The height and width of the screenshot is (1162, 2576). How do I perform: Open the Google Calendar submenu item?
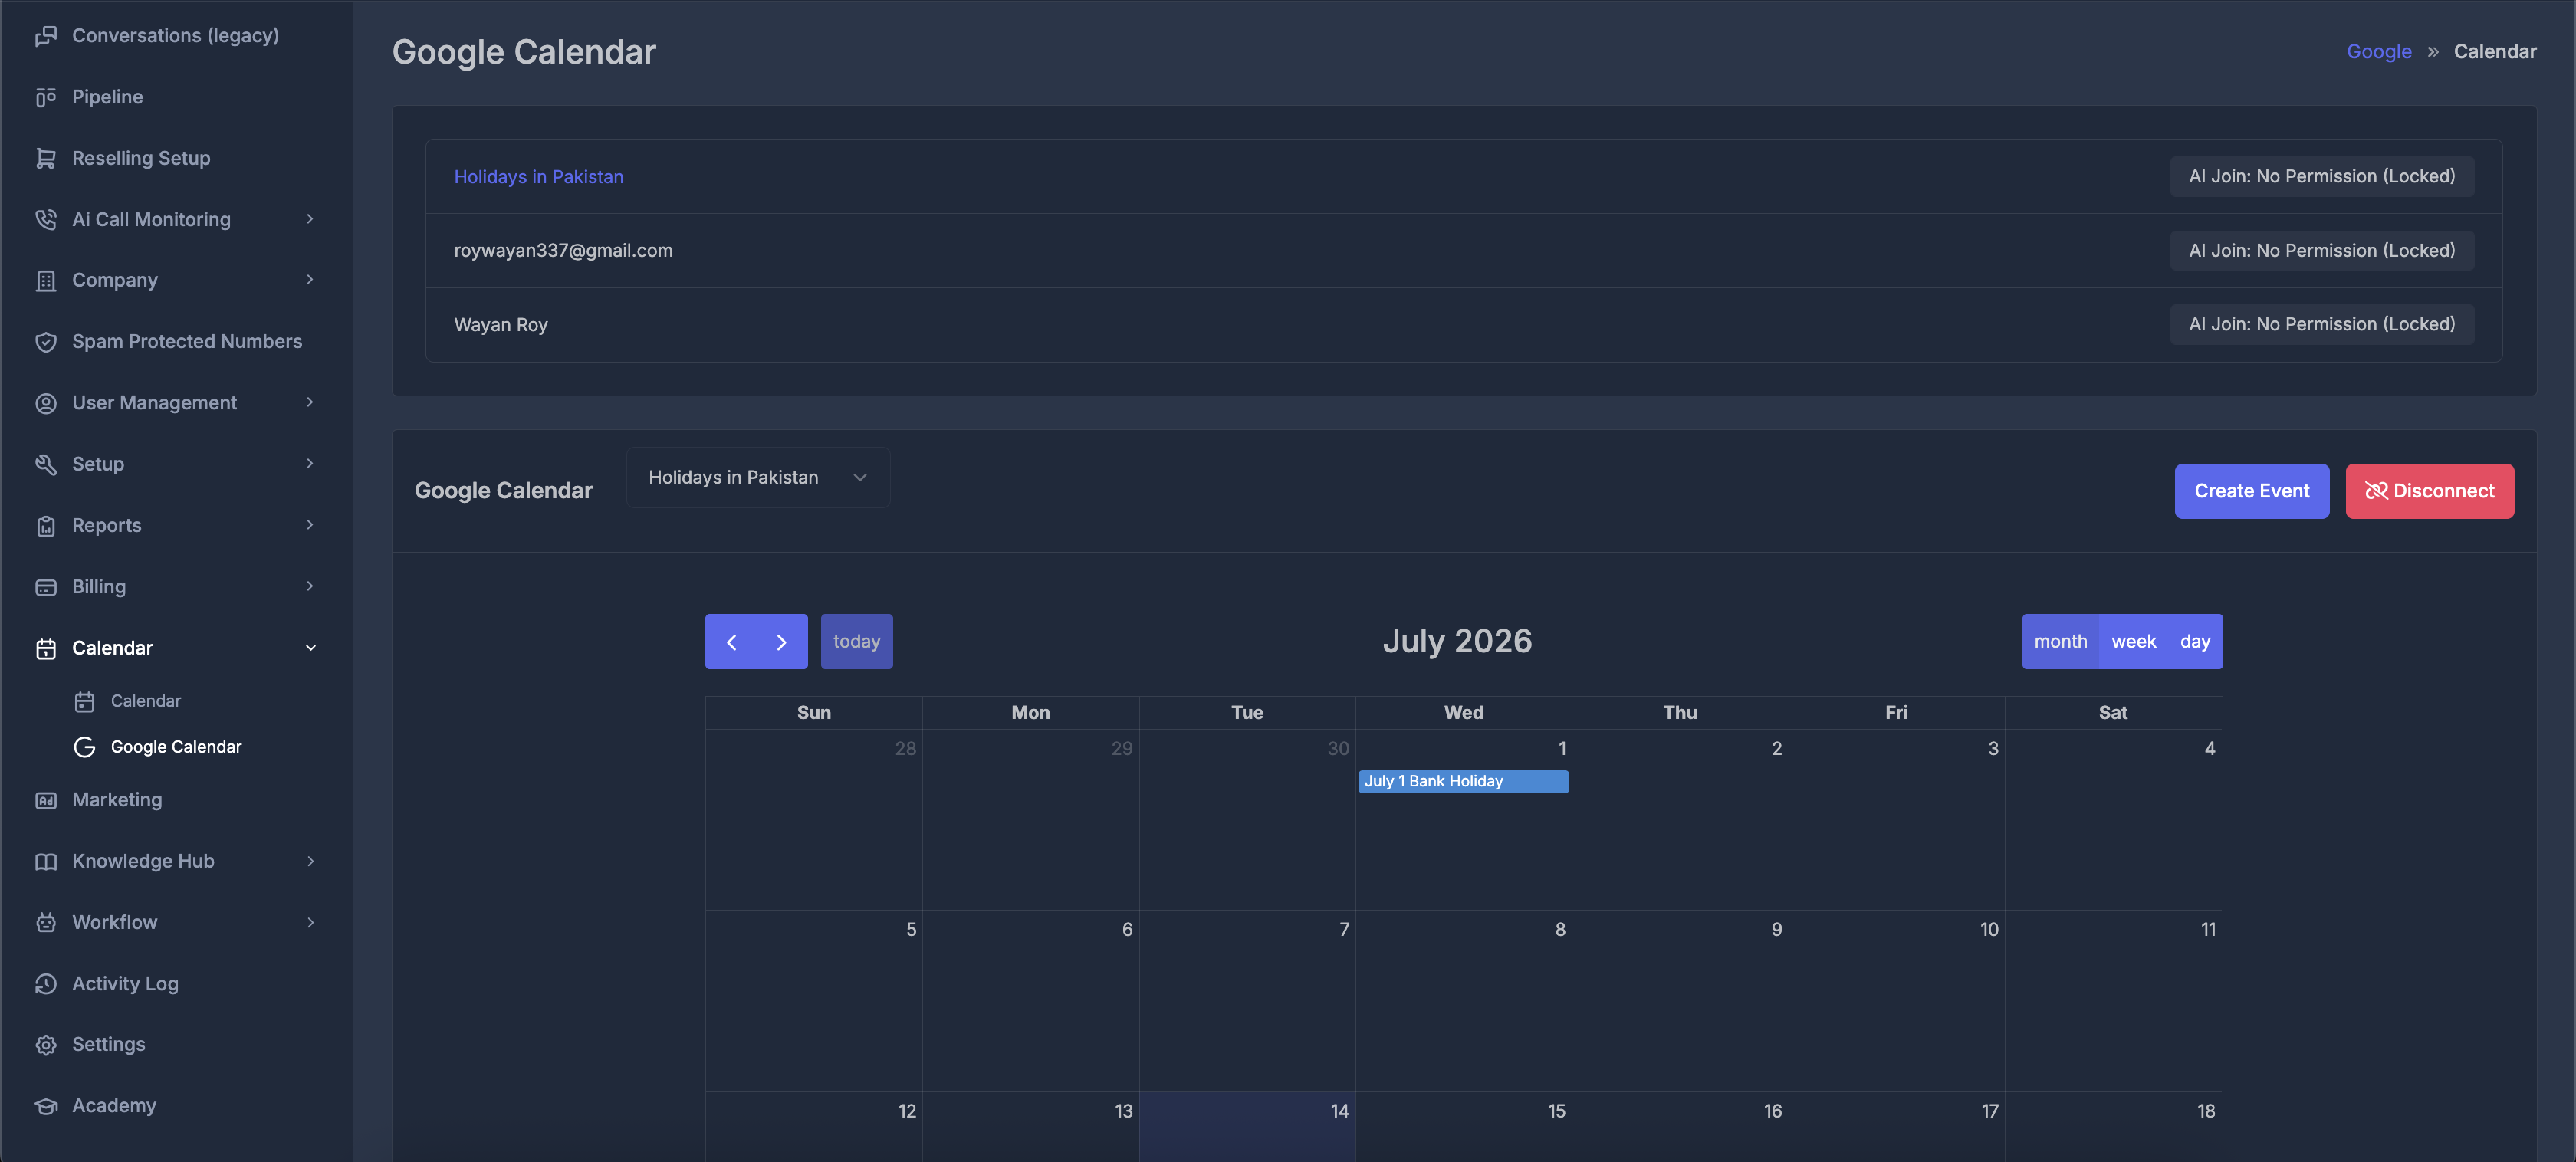point(176,747)
